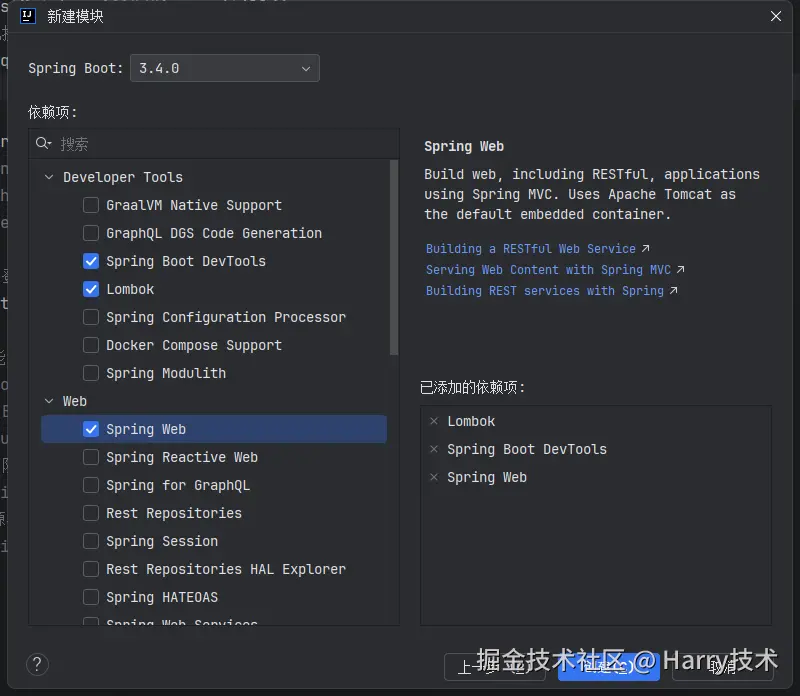
Task: Remove Spring Boot DevTools from added list
Action: point(434,450)
